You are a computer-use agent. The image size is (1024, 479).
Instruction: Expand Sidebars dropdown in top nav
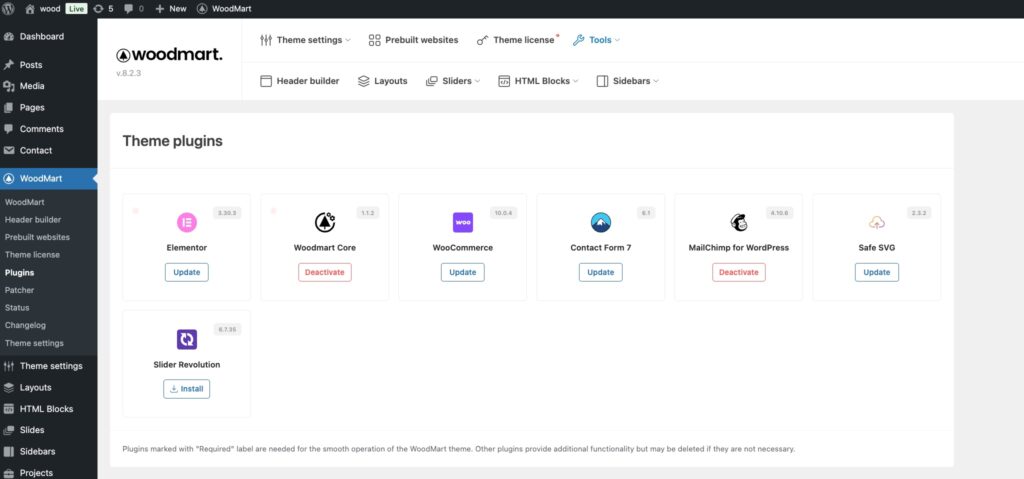(628, 81)
